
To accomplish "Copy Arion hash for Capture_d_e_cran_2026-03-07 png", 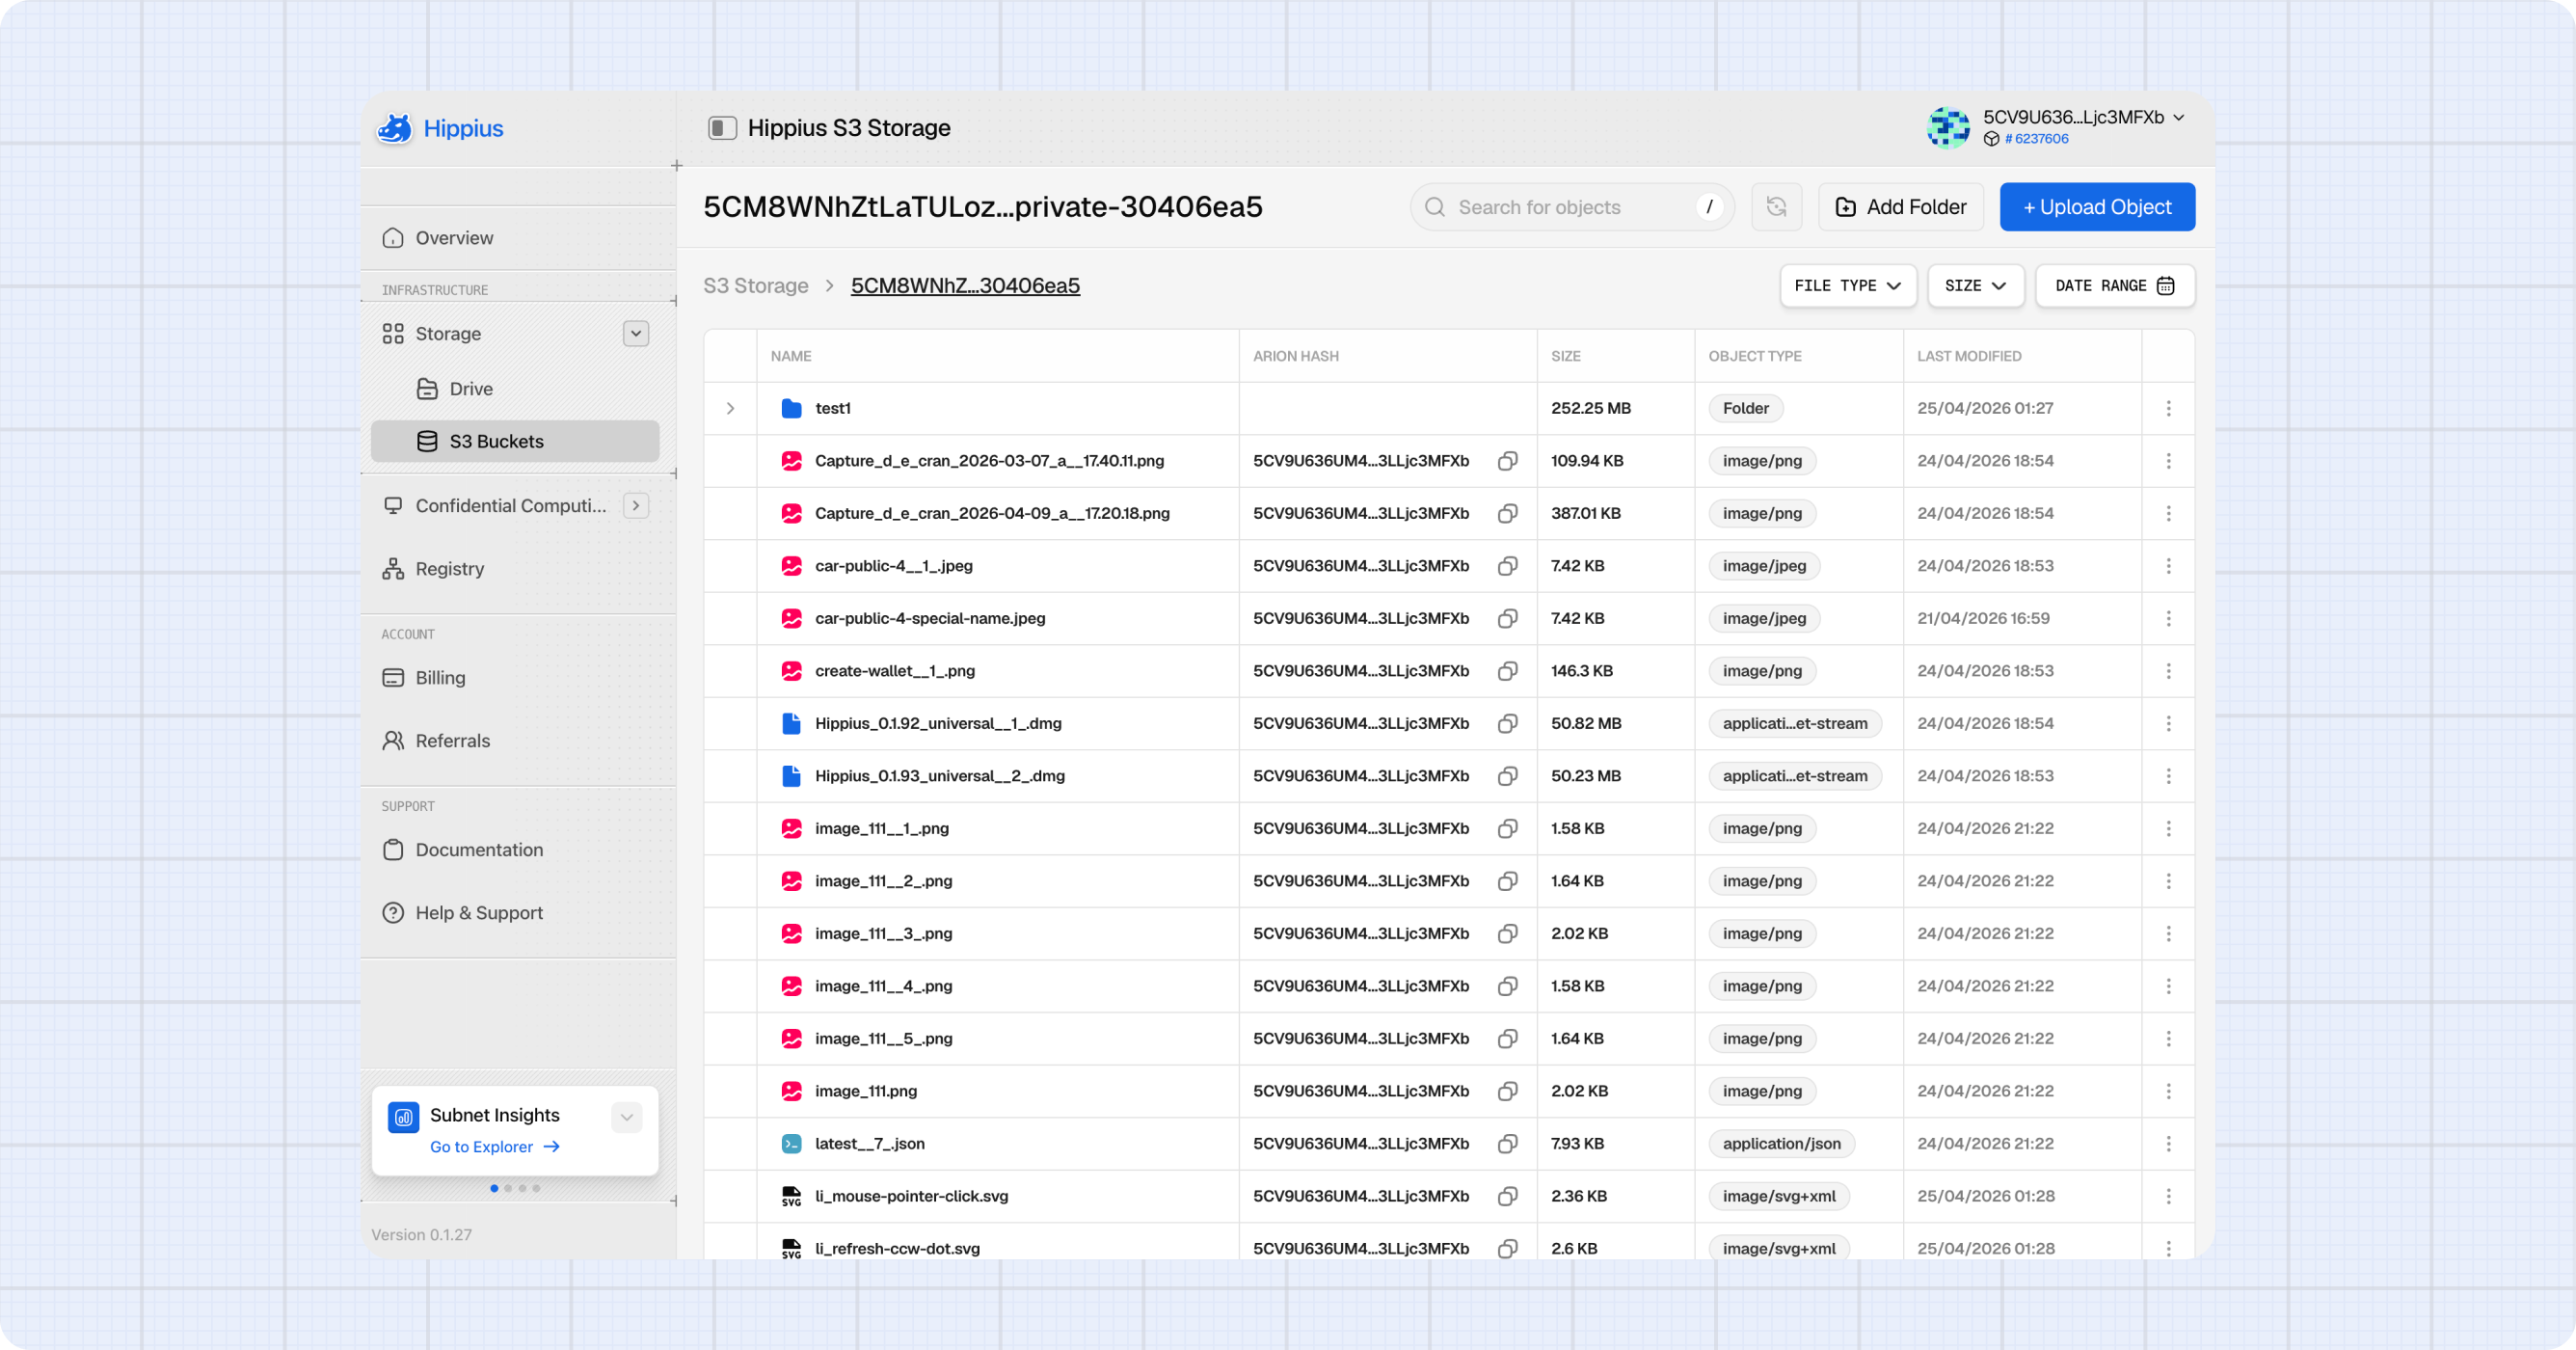I will (1507, 461).
